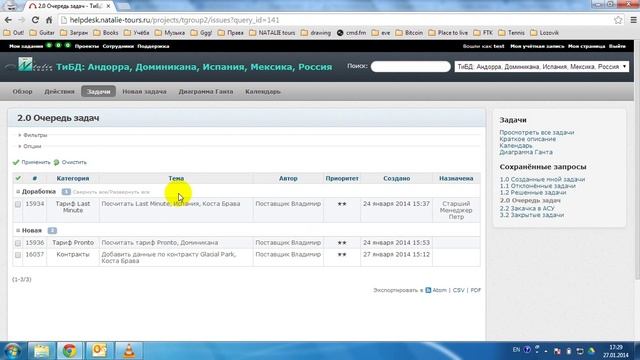Open the Обзор tab
Image resolution: width=640 pixels, height=360 pixels.
(x=22, y=91)
